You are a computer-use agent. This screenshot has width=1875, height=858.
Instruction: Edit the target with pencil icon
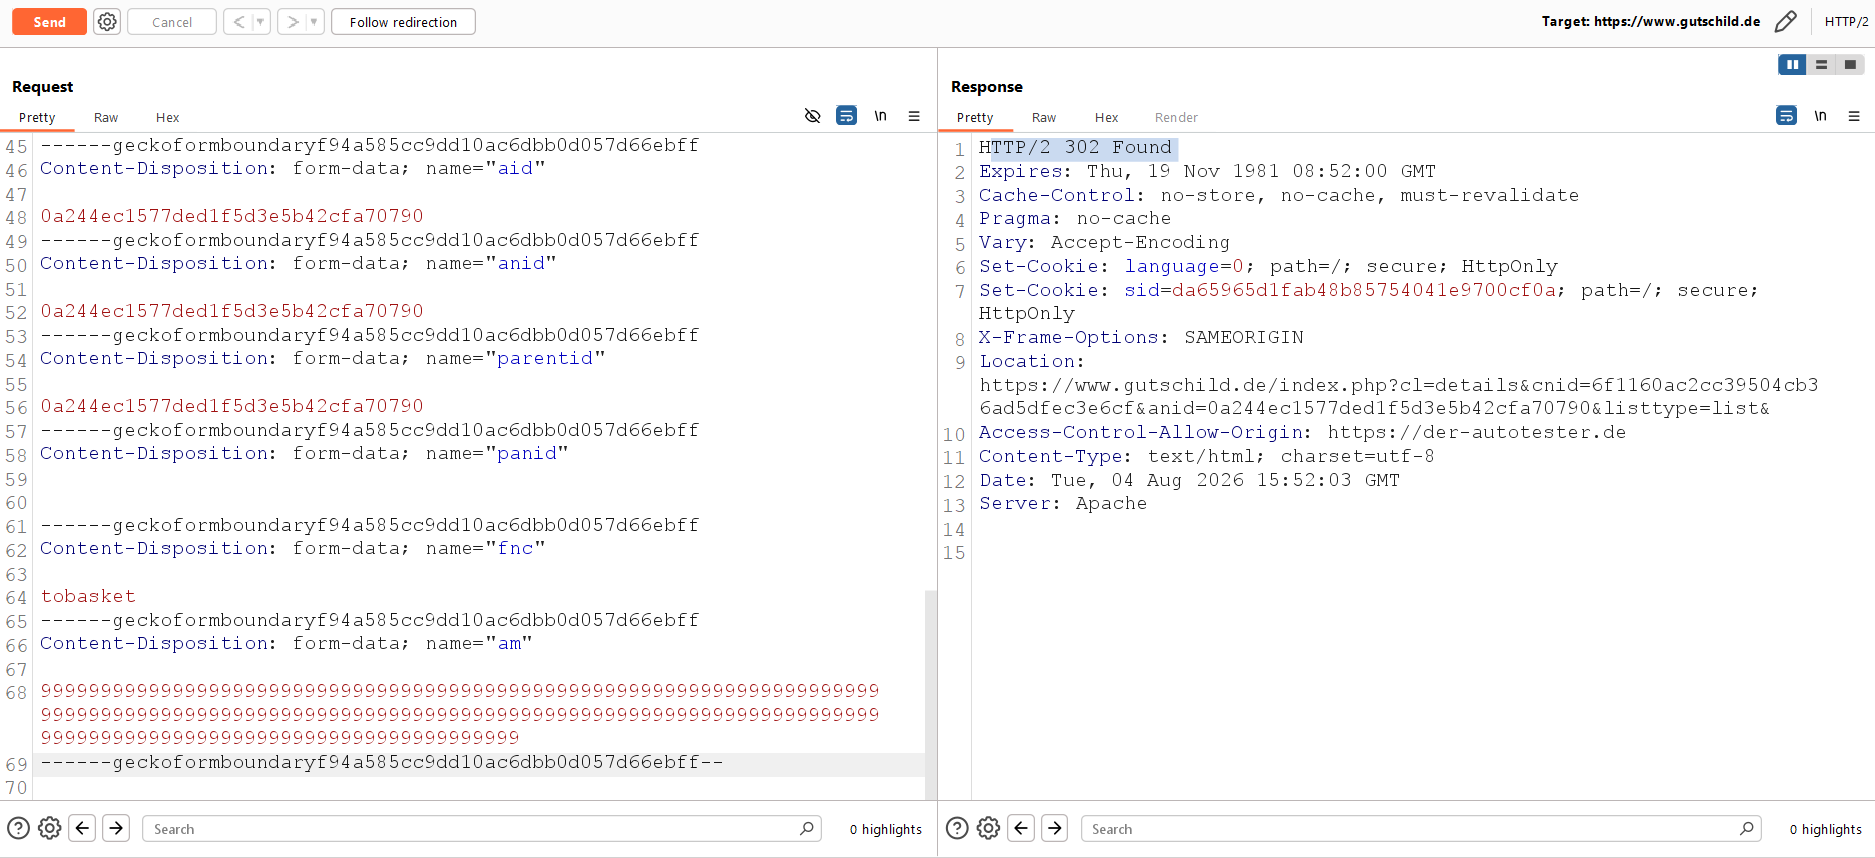1785,21
